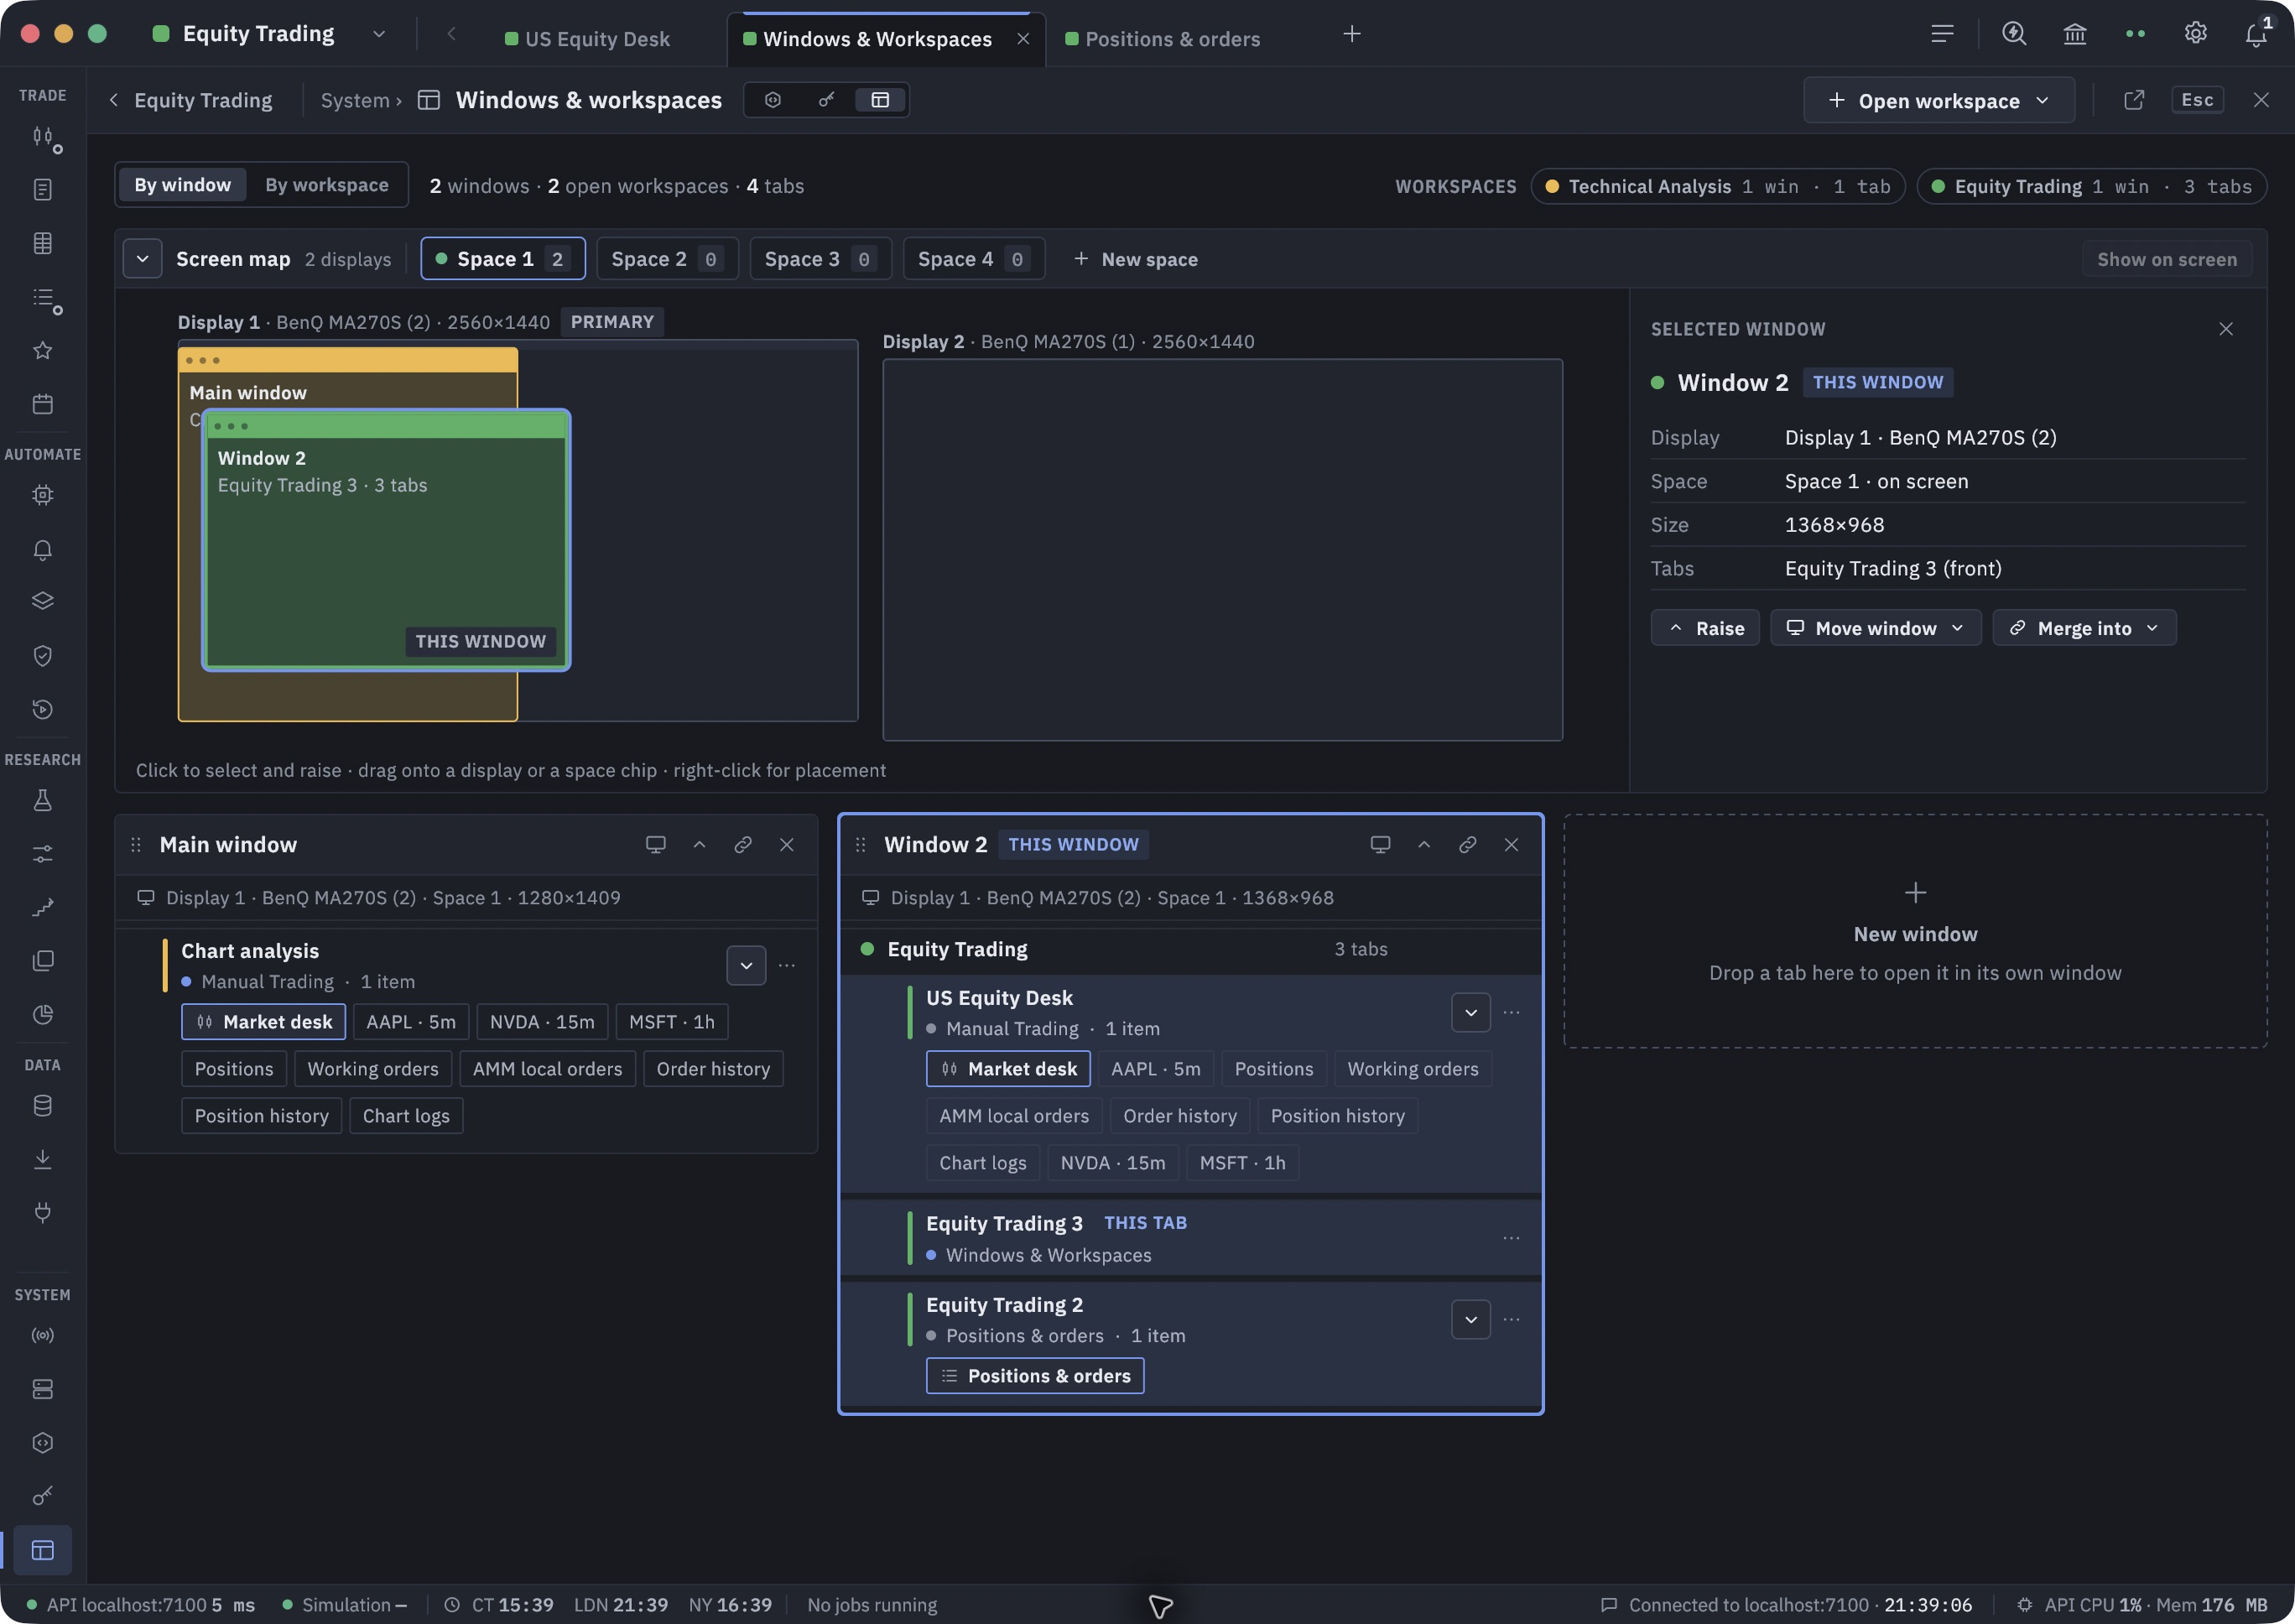Open the calendar icon in sidebar
Viewport: 2295px width, 1624px height.
pos(43,404)
